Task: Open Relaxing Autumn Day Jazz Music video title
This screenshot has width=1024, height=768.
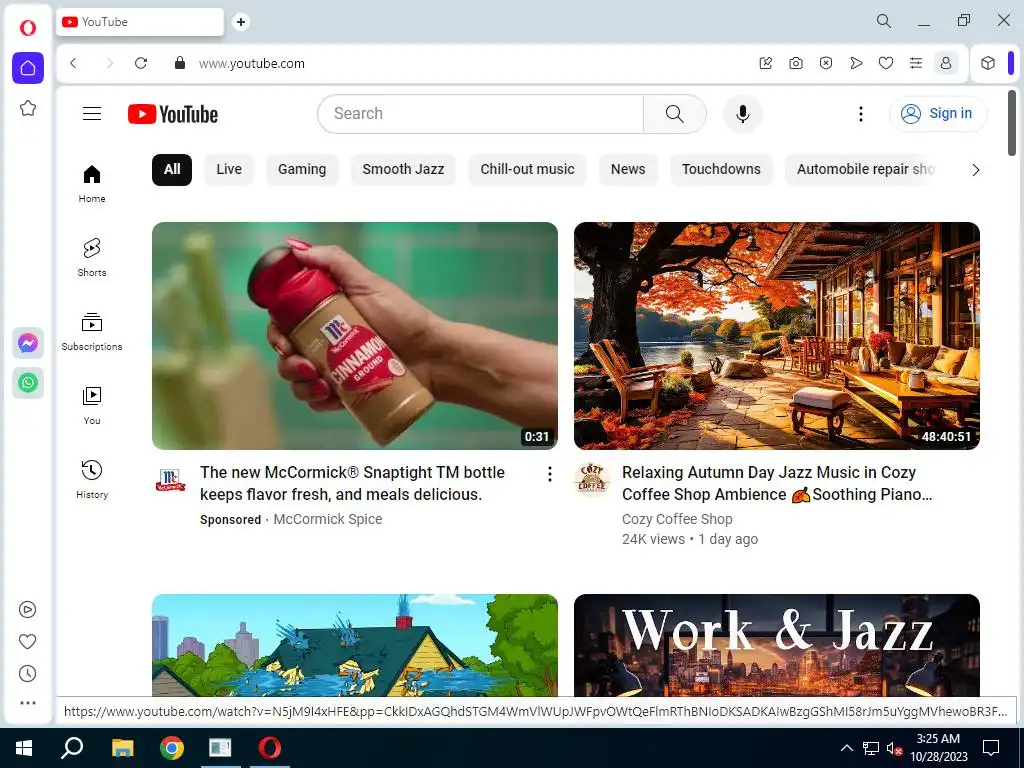Action: 777,483
